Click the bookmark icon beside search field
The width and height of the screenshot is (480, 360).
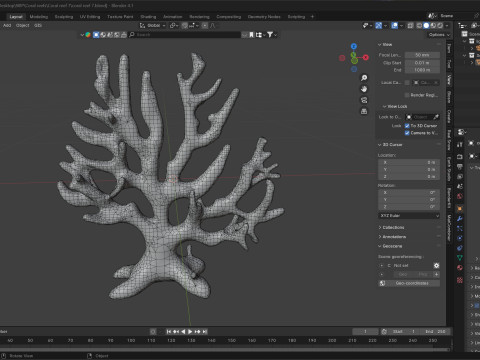(x=252, y=35)
